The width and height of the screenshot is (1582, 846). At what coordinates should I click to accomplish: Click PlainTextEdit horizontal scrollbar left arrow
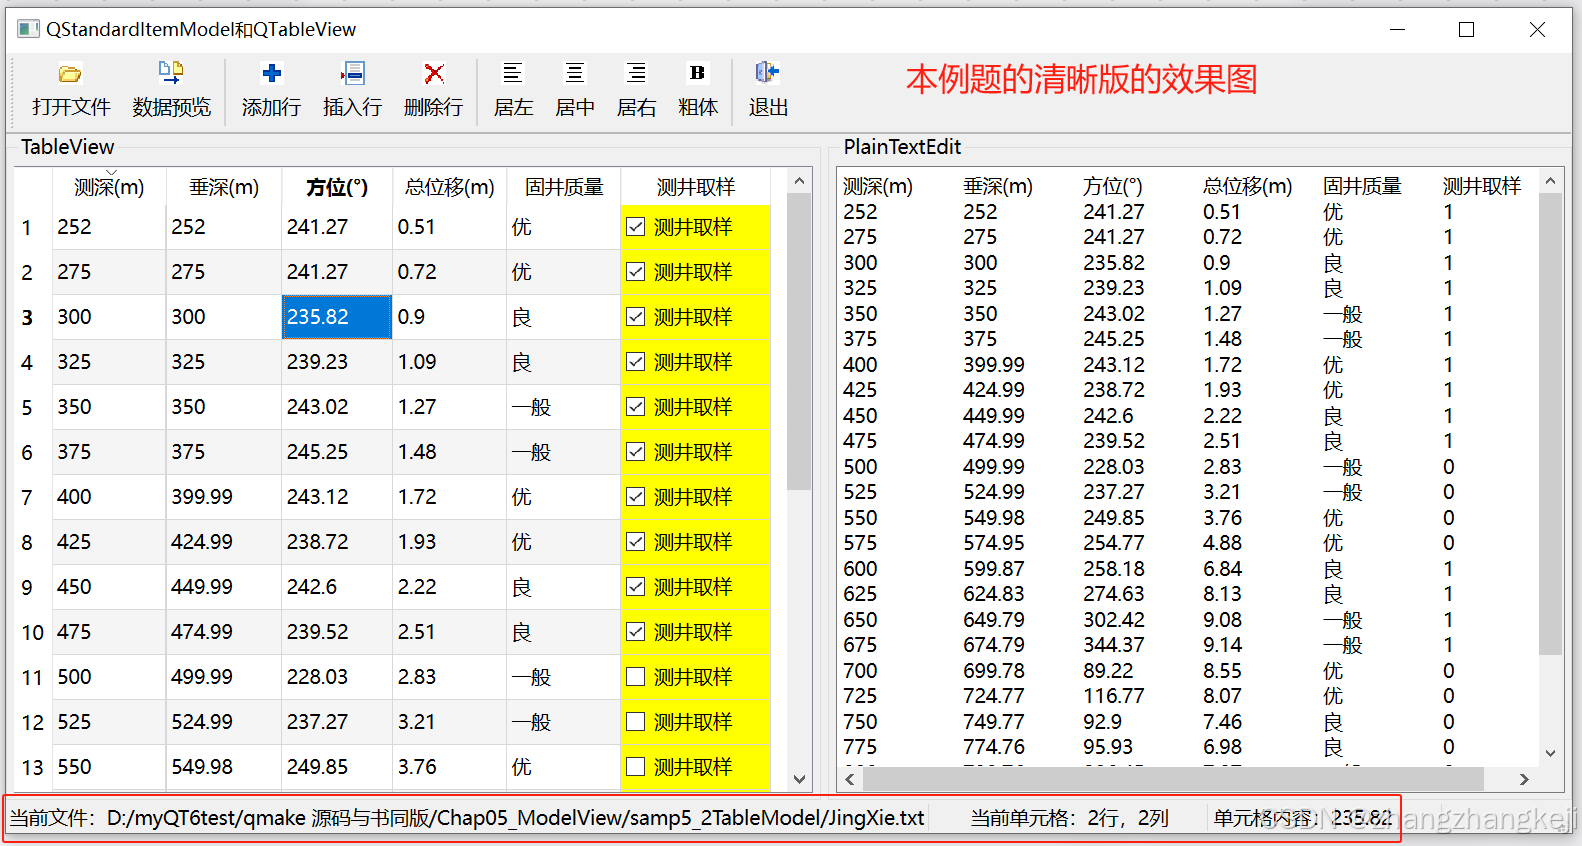(850, 779)
